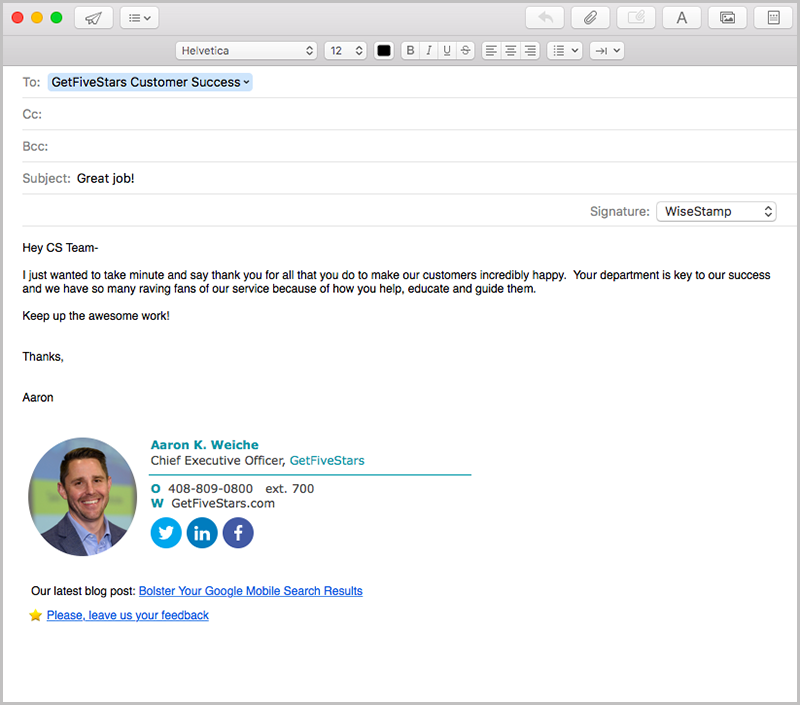Align text left
Screen dimensions: 800x705
click(x=491, y=51)
